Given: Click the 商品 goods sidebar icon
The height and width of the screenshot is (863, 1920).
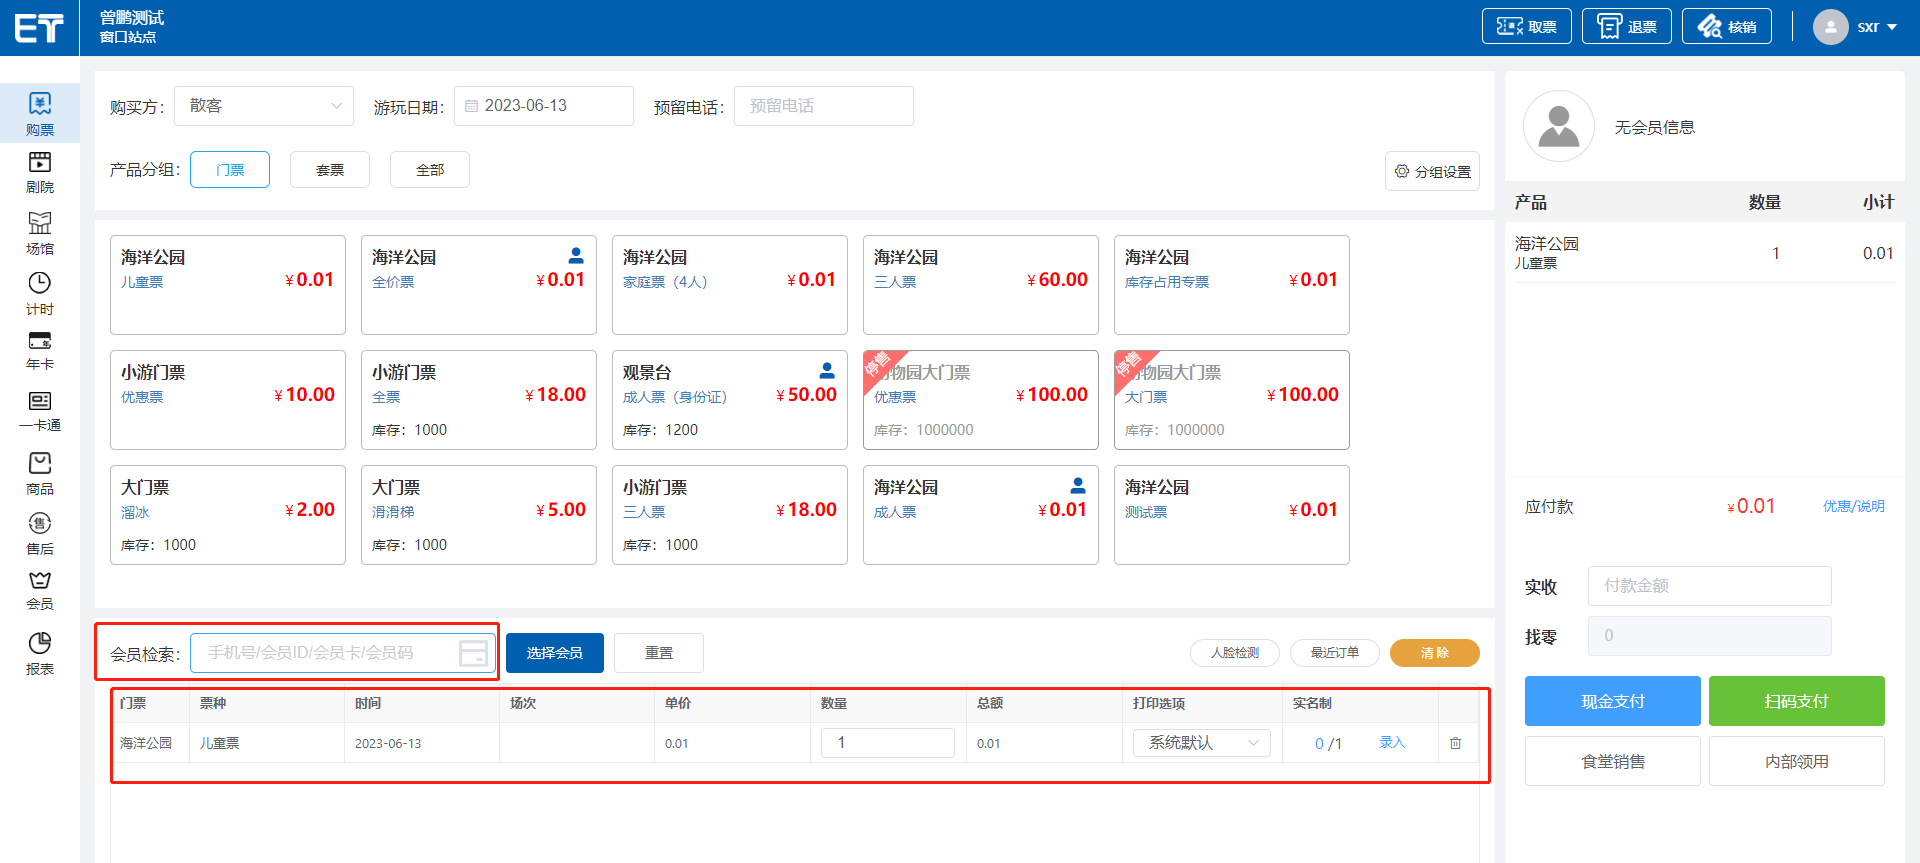Looking at the screenshot, I should click(x=40, y=464).
